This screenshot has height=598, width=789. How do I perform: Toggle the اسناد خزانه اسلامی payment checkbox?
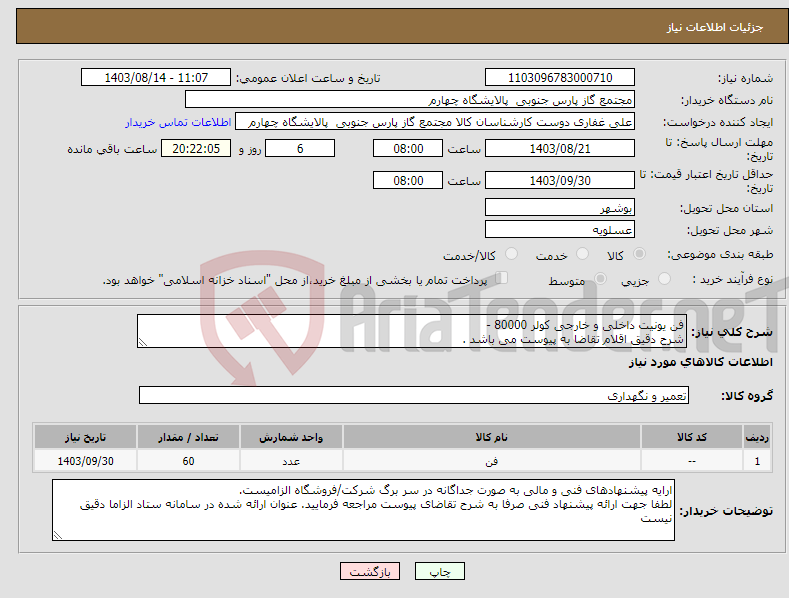pos(501,278)
